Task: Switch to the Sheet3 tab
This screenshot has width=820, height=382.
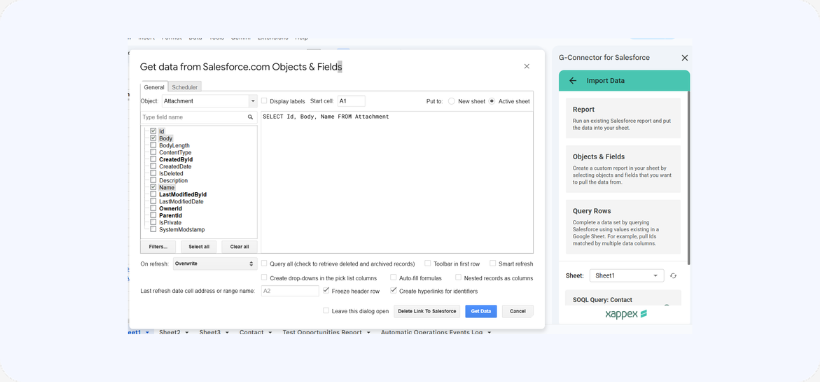Action: coord(210,332)
